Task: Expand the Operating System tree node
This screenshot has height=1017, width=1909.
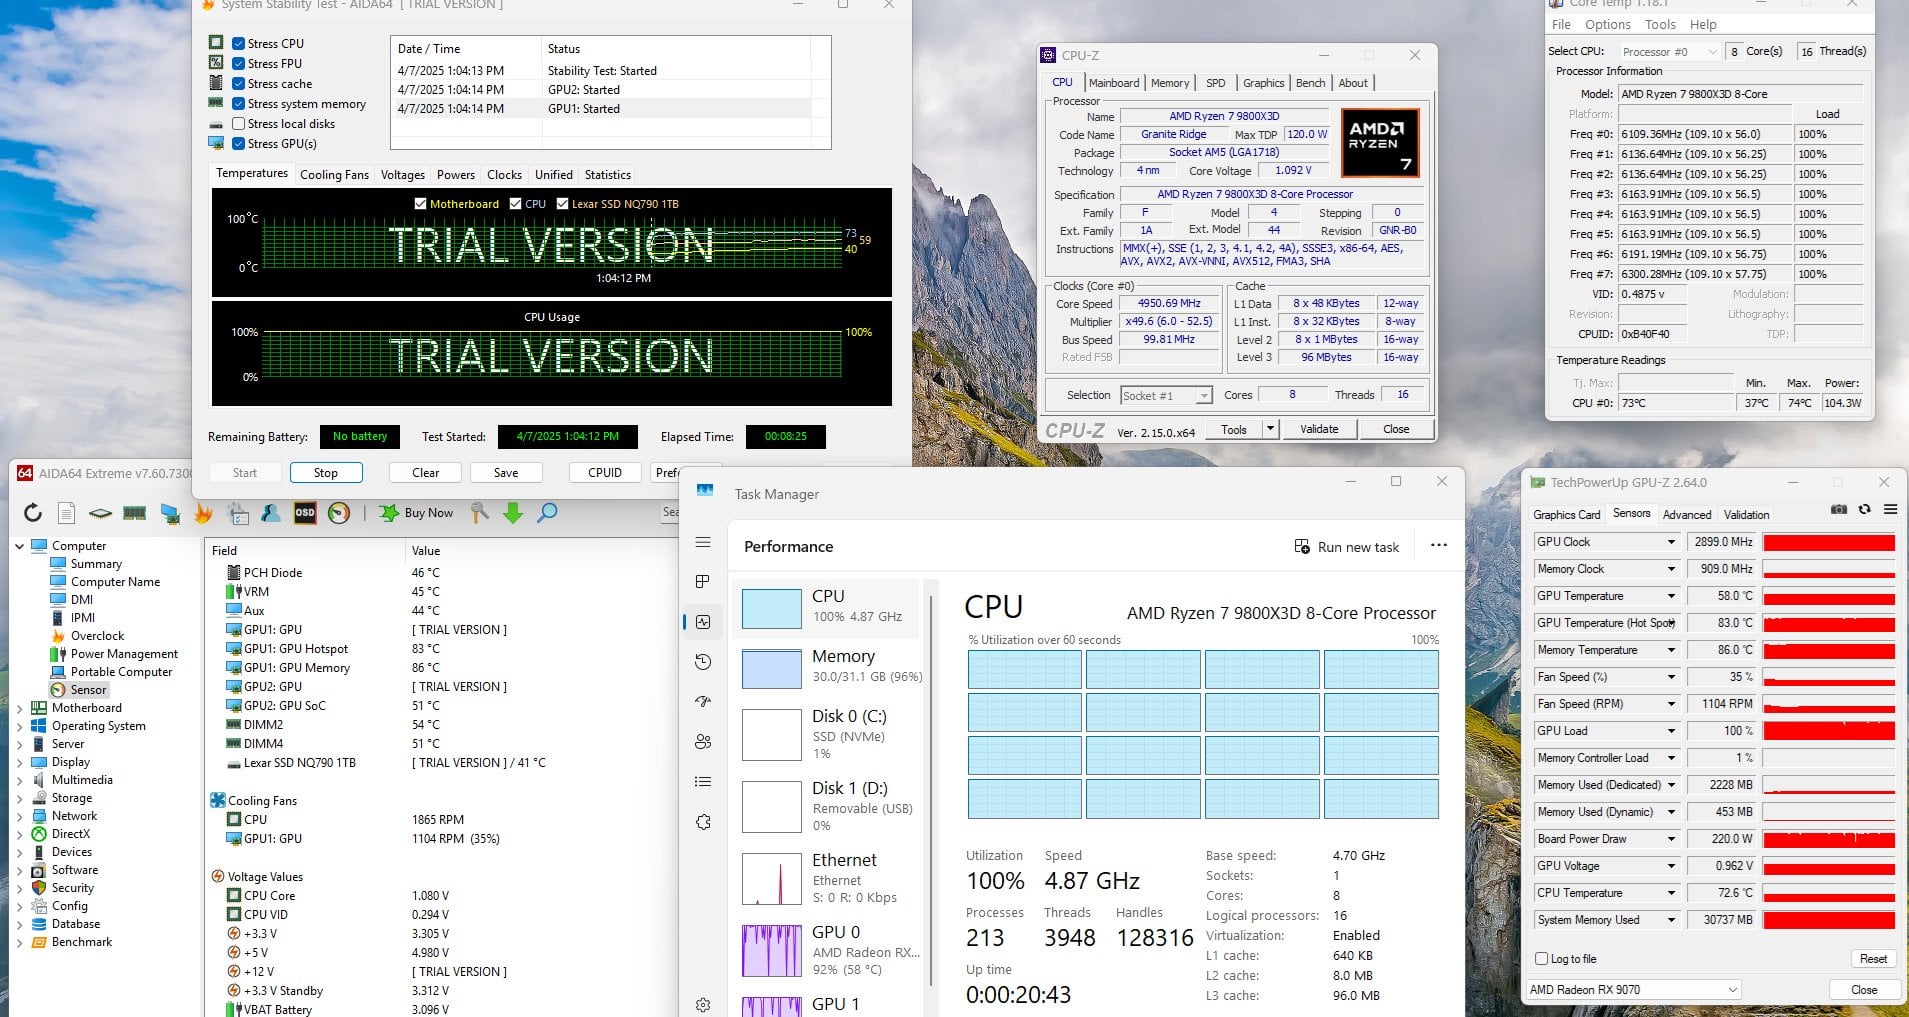Action: (x=19, y=726)
